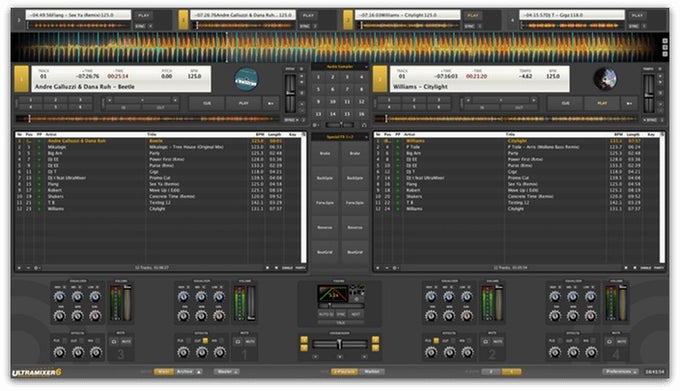Open right playlist gear options menu
680x391 pixels.
pos(396,268)
